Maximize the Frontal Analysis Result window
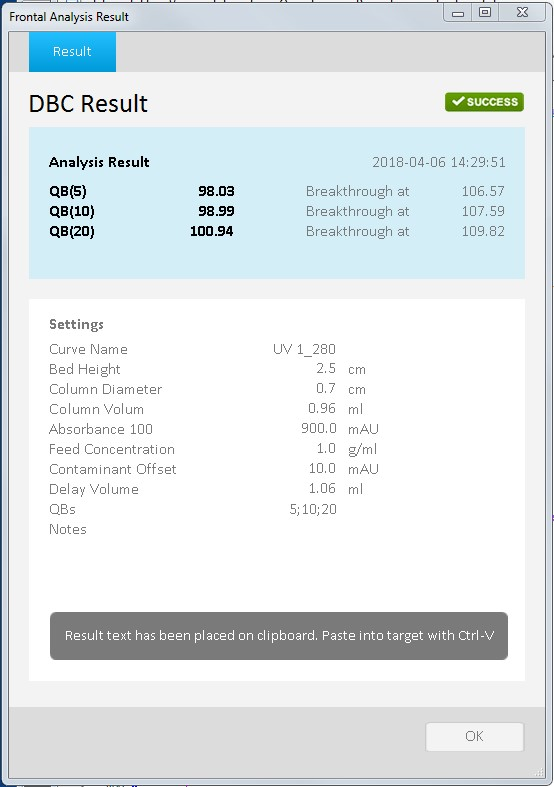554x787 pixels. pos(485,13)
